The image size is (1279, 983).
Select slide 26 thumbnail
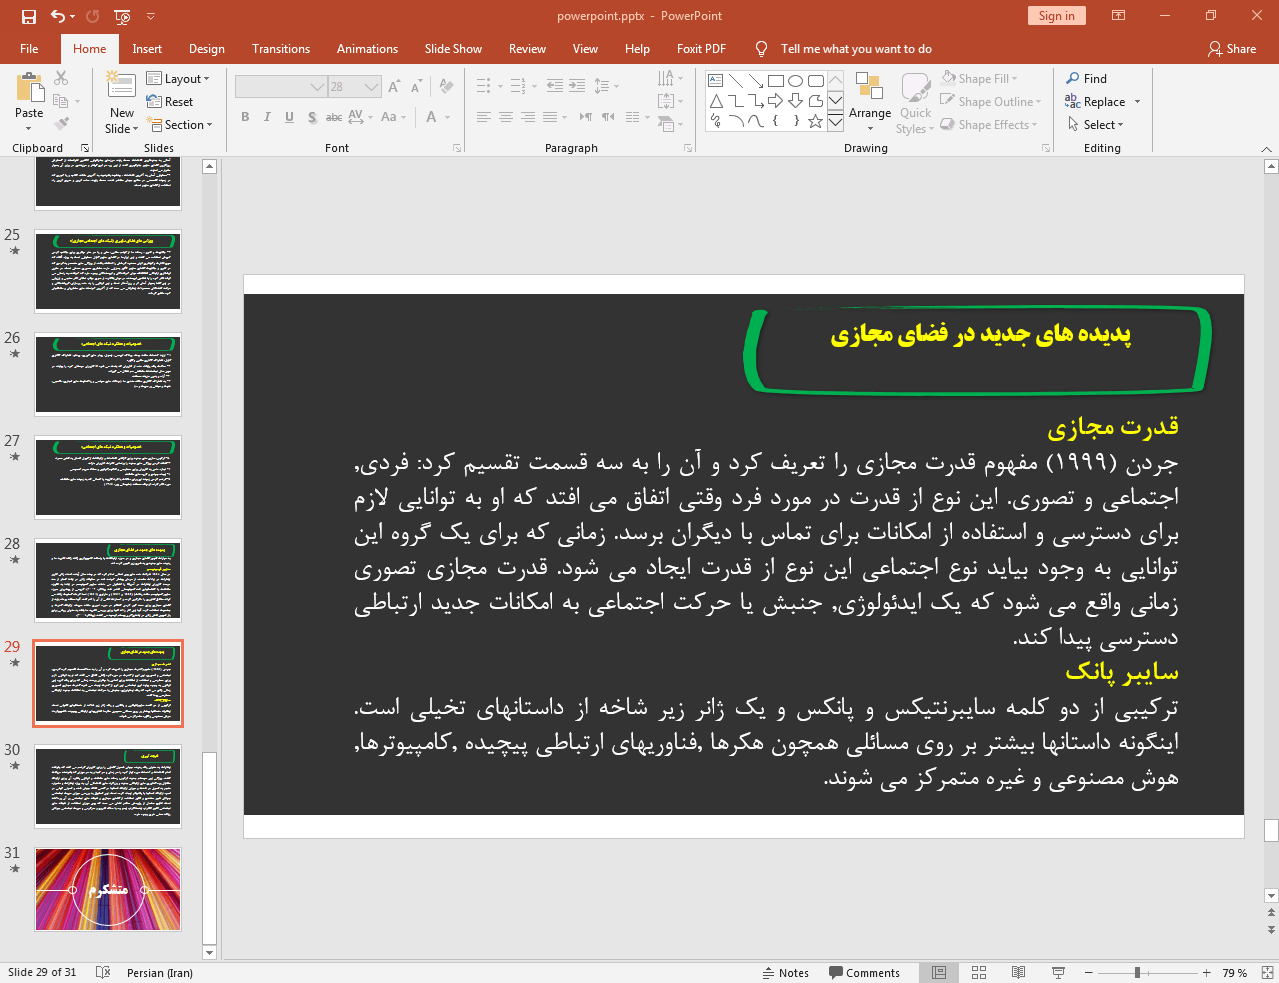click(x=108, y=374)
